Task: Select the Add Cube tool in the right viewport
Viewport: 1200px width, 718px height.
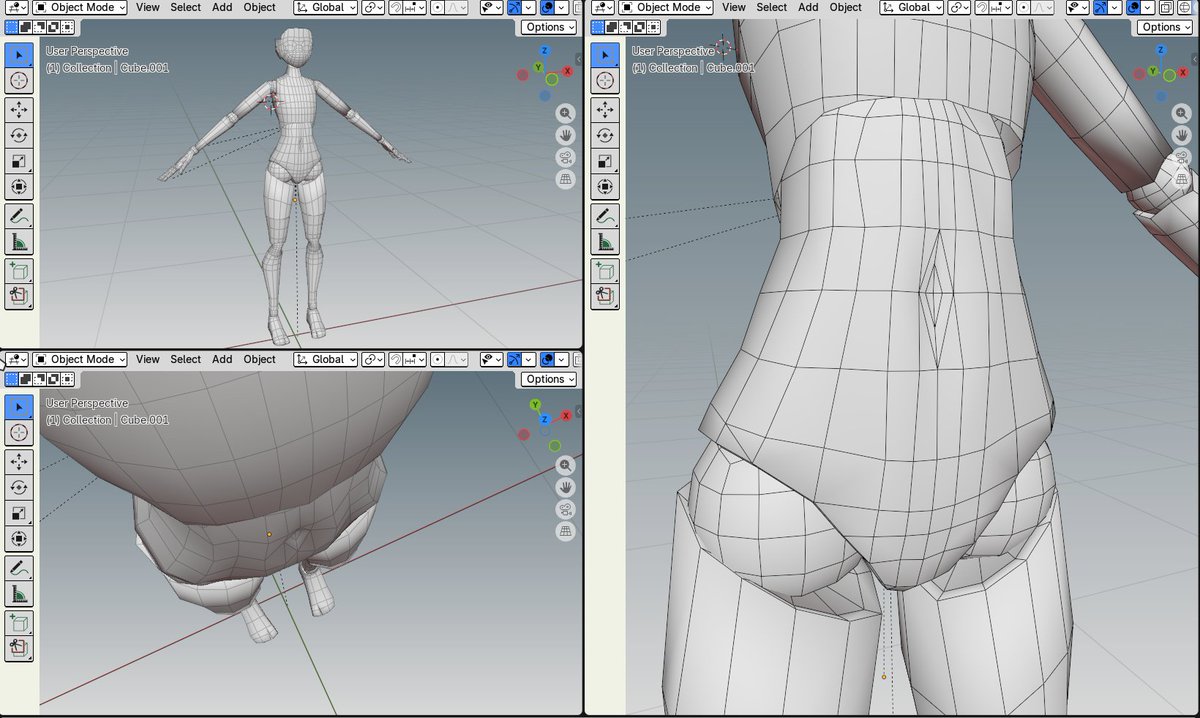Action: coord(605,271)
